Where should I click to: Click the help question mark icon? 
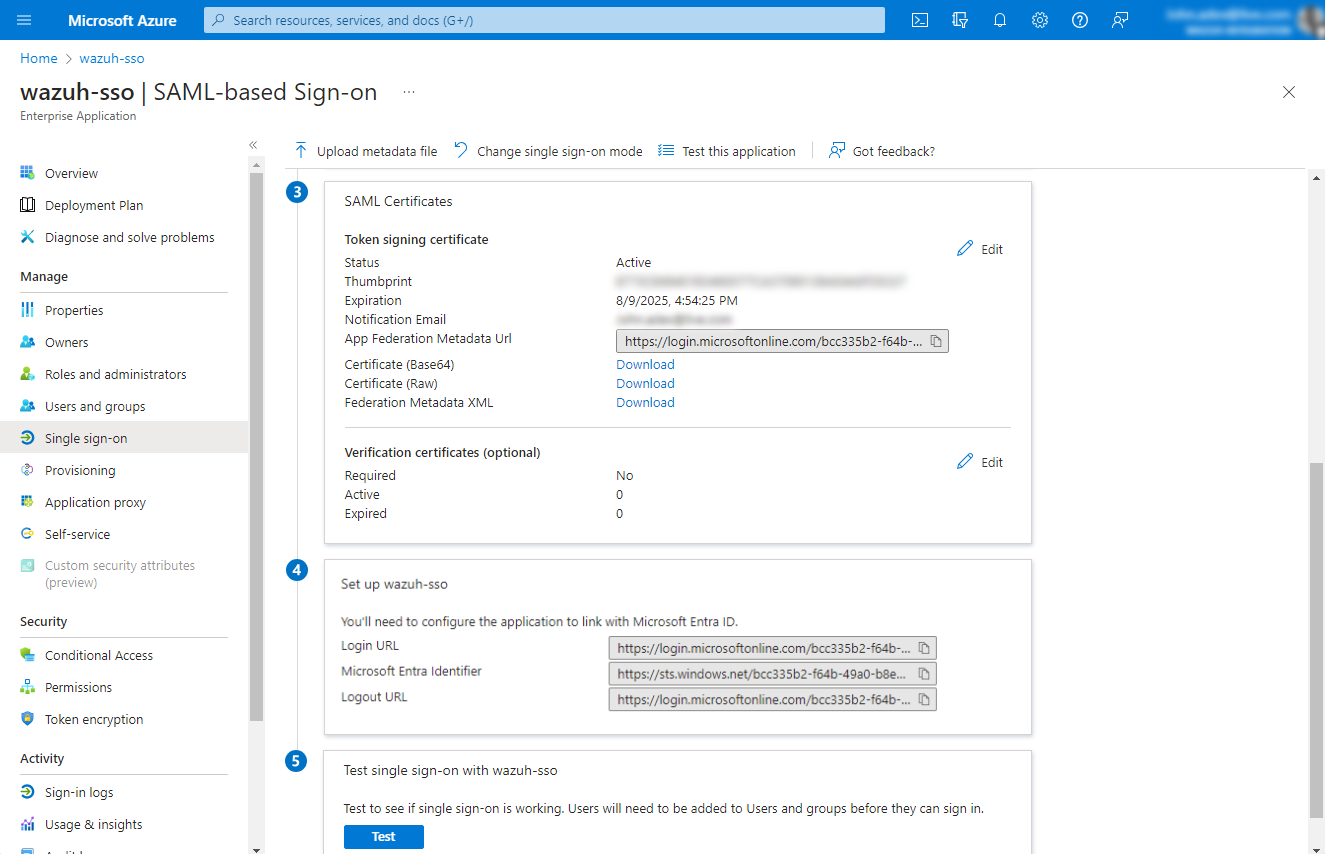1080,20
